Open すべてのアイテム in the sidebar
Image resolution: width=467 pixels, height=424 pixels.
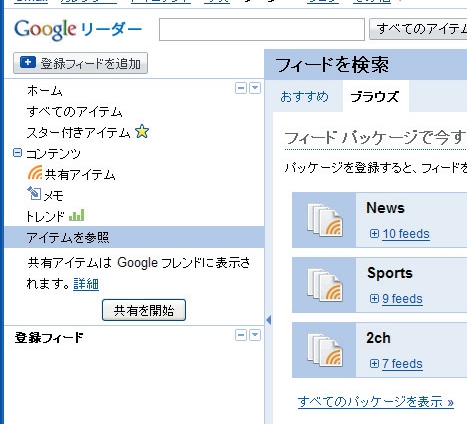point(75,111)
